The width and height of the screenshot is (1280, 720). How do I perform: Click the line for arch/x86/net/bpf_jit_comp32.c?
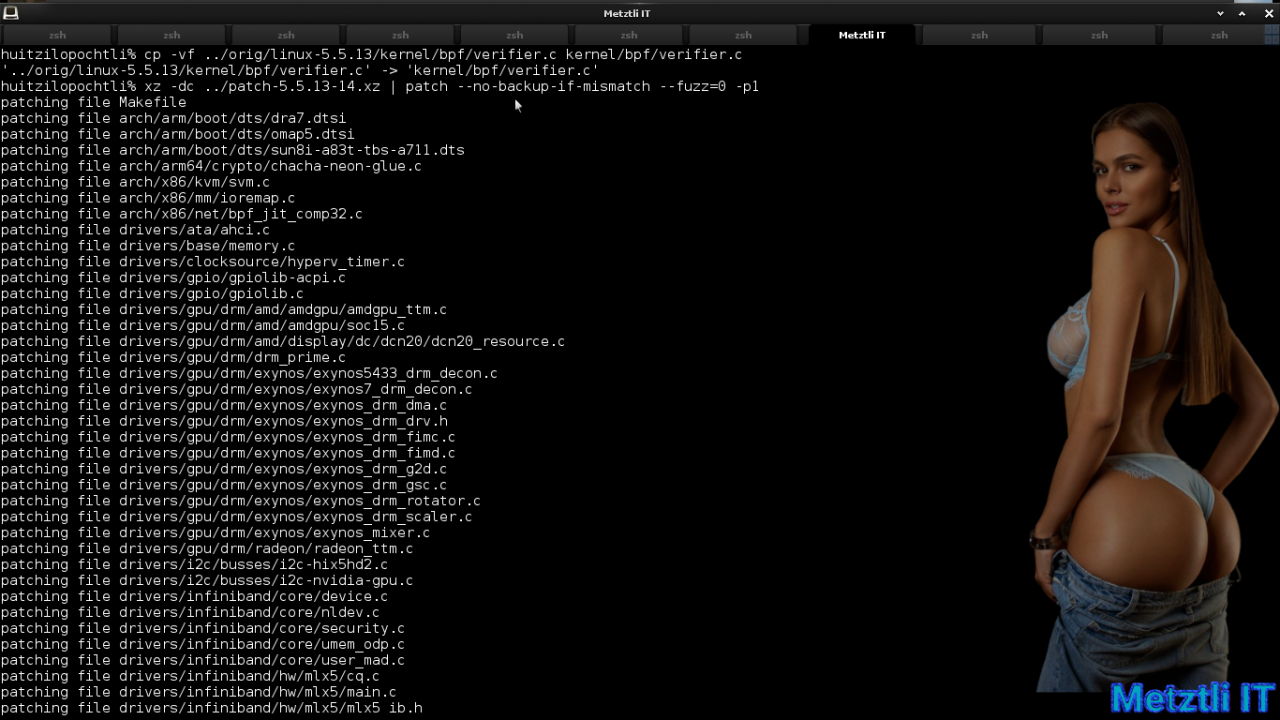(x=181, y=214)
